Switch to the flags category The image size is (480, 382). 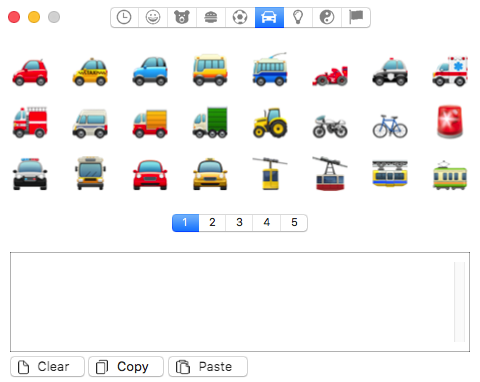(356, 17)
